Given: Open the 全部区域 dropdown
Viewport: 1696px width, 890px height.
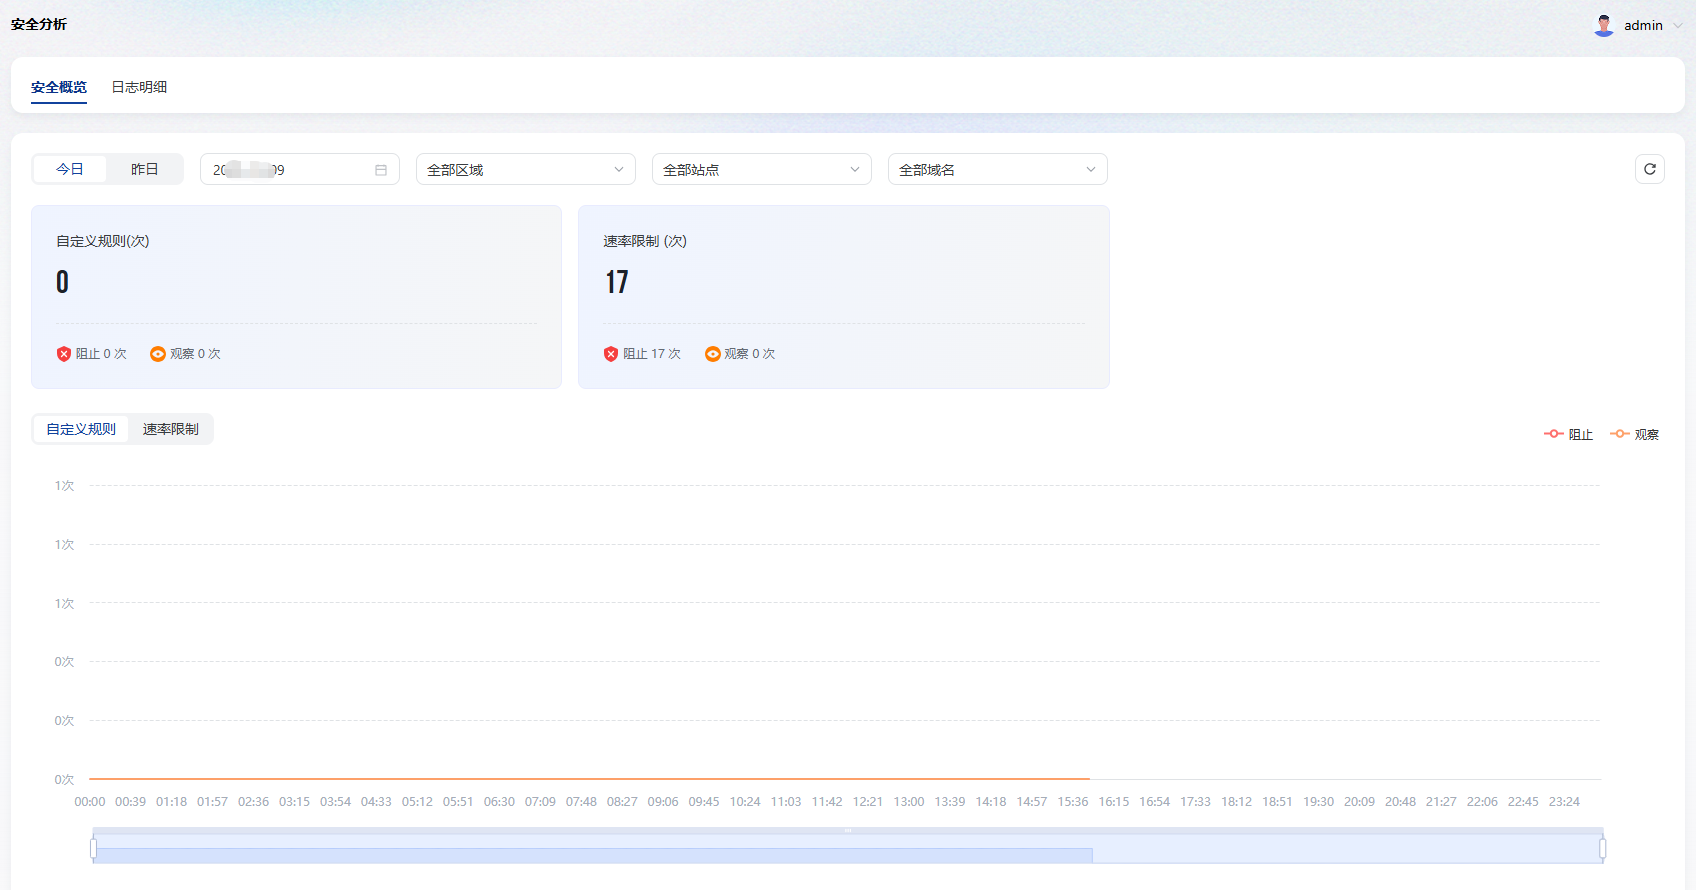Looking at the screenshot, I should [525, 170].
